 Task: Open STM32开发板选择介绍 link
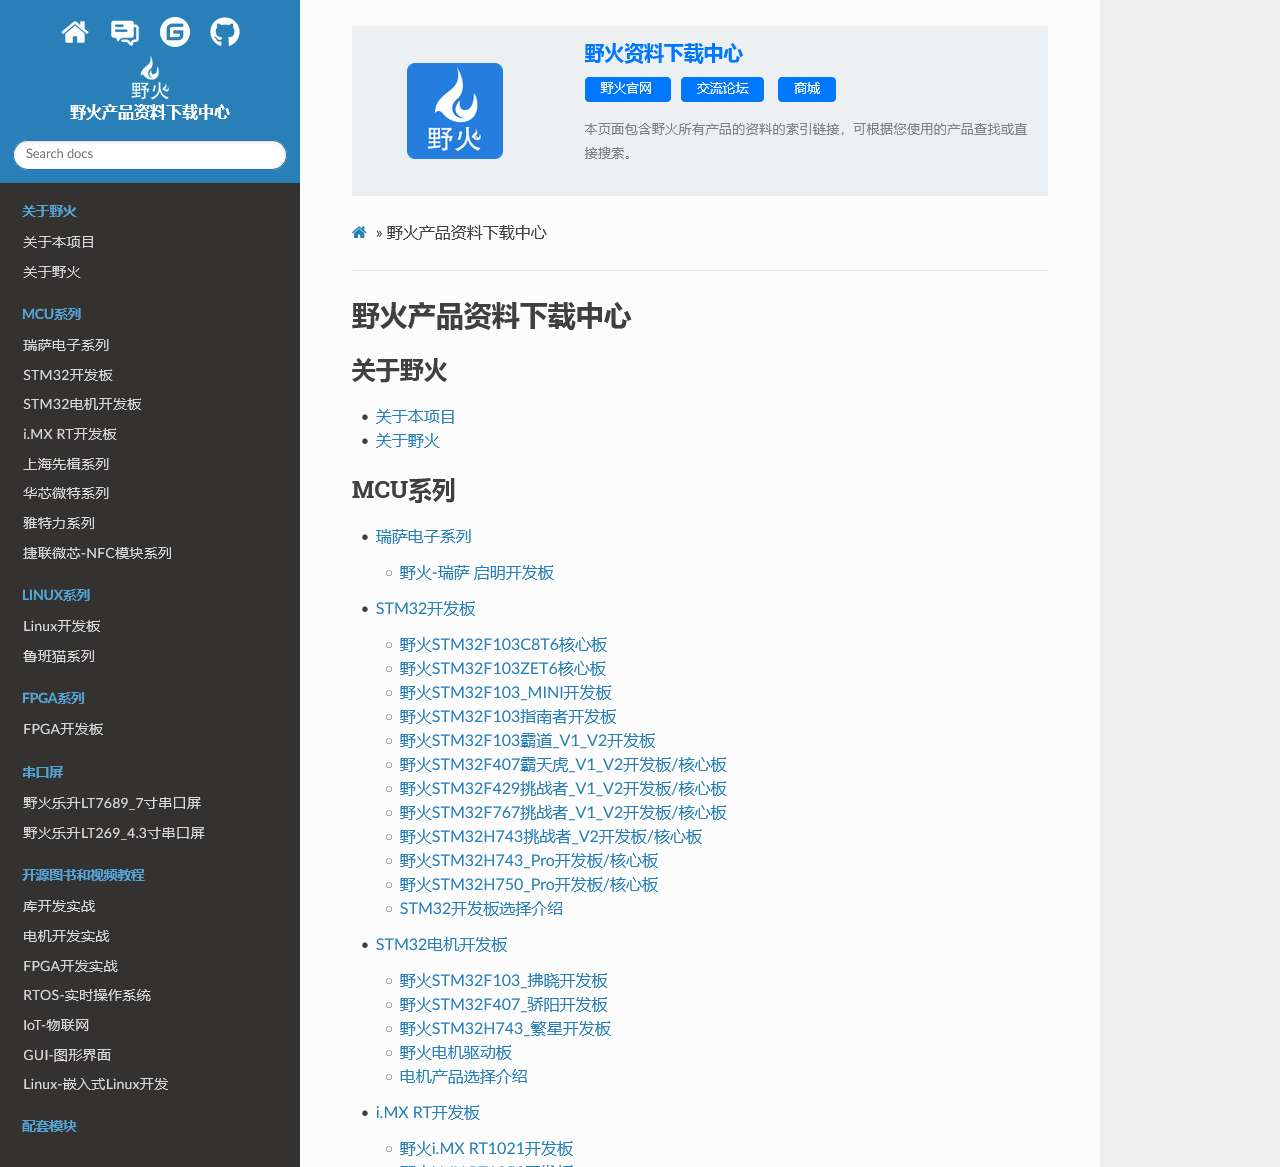[481, 909]
